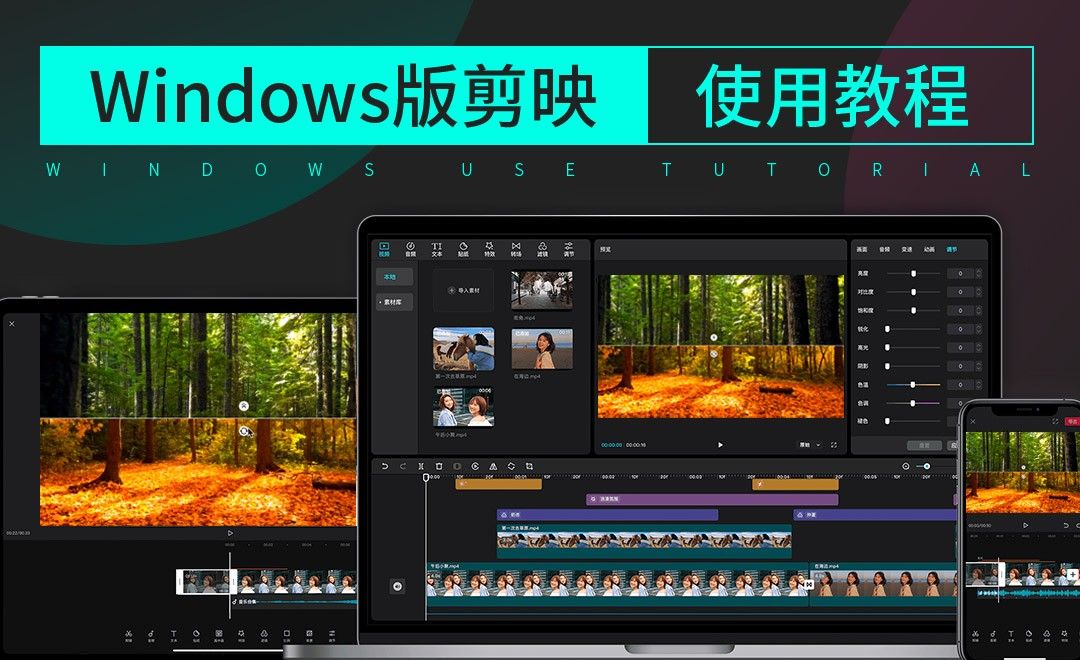Select the 在海边.mp4 beach thumbnail
Screen dimensions: 1080x660
point(542,349)
